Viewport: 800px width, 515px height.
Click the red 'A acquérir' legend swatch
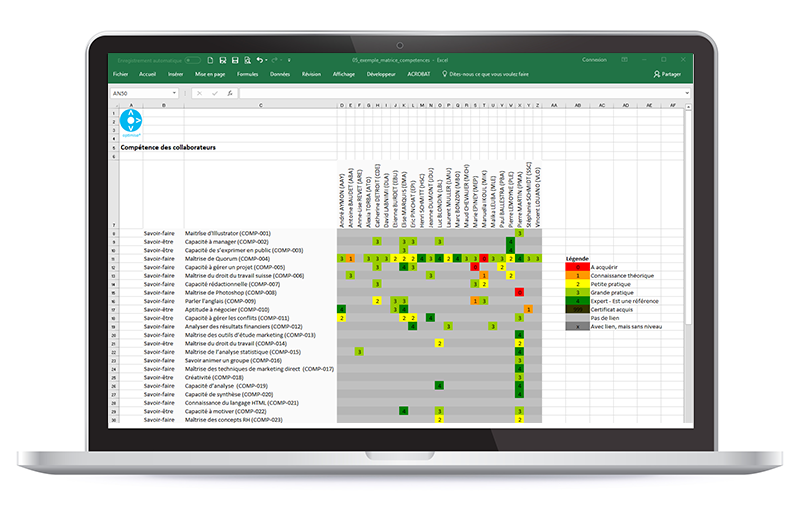[576, 268]
